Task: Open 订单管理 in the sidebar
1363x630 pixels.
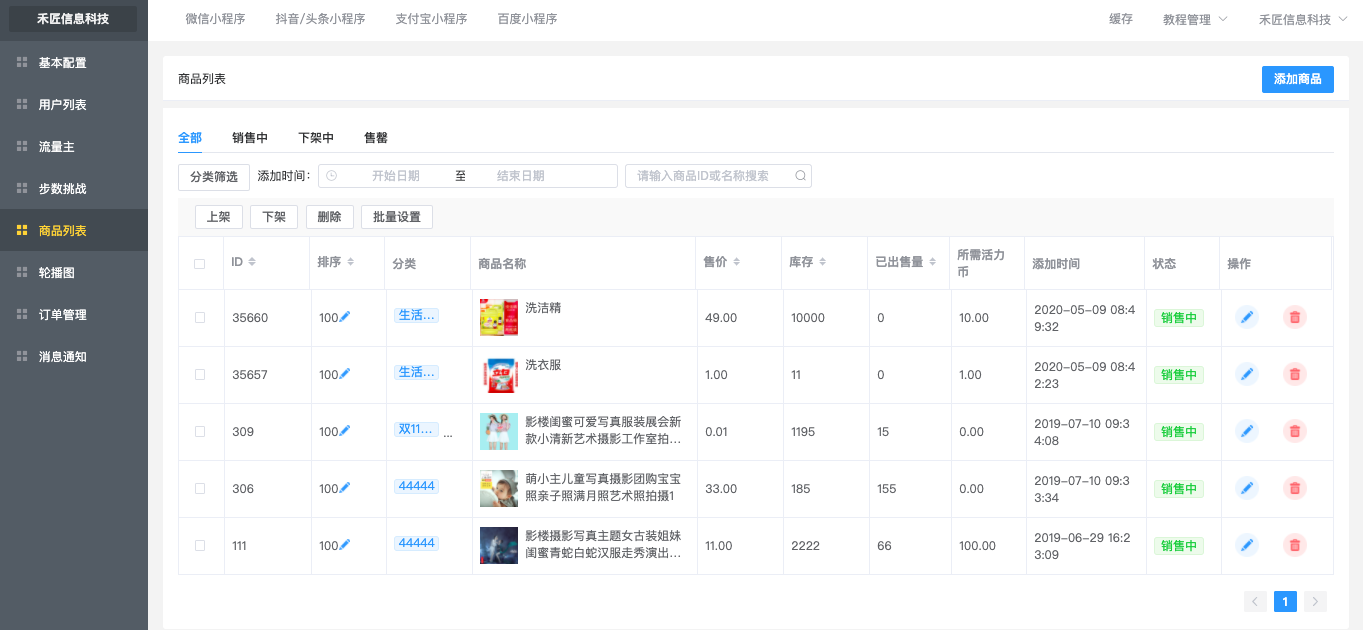Action: (x=62, y=314)
